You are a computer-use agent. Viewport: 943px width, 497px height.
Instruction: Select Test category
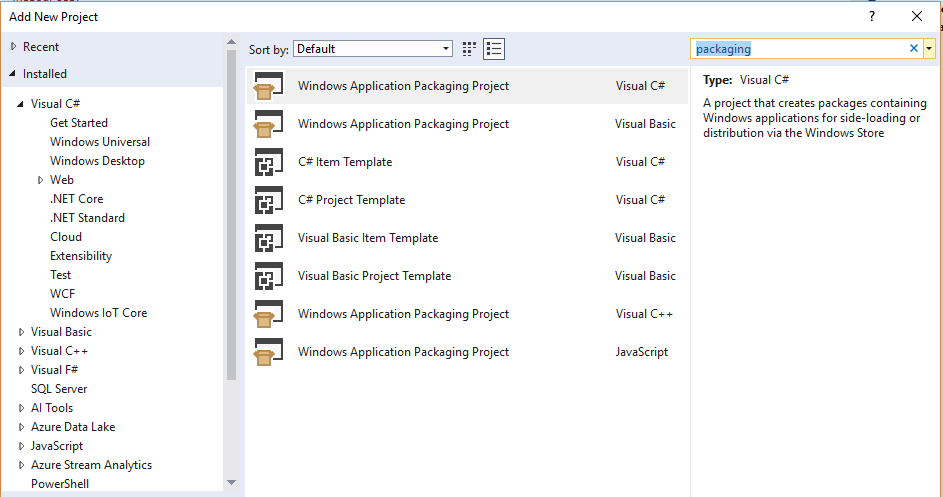coord(60,275)
